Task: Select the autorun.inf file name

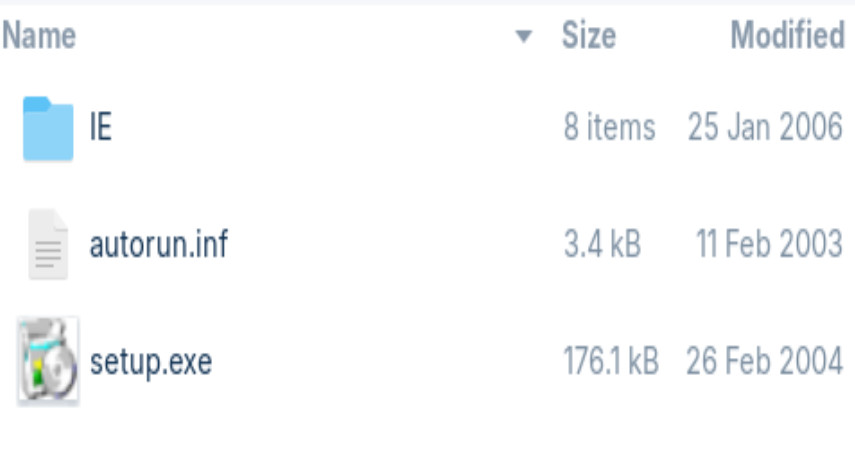Action: (x=158, y=245)
